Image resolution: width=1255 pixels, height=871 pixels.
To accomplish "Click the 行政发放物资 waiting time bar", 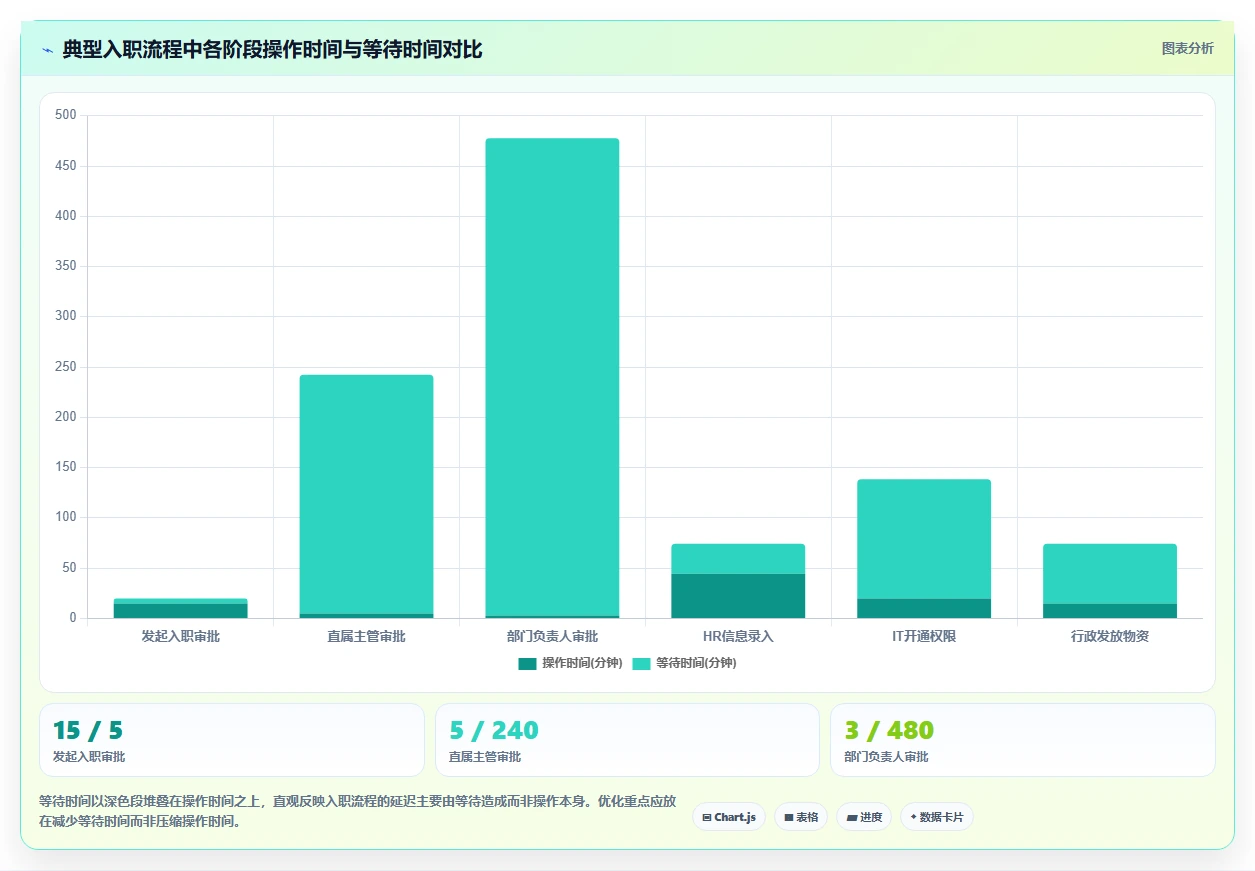I will click(1110, 574).
